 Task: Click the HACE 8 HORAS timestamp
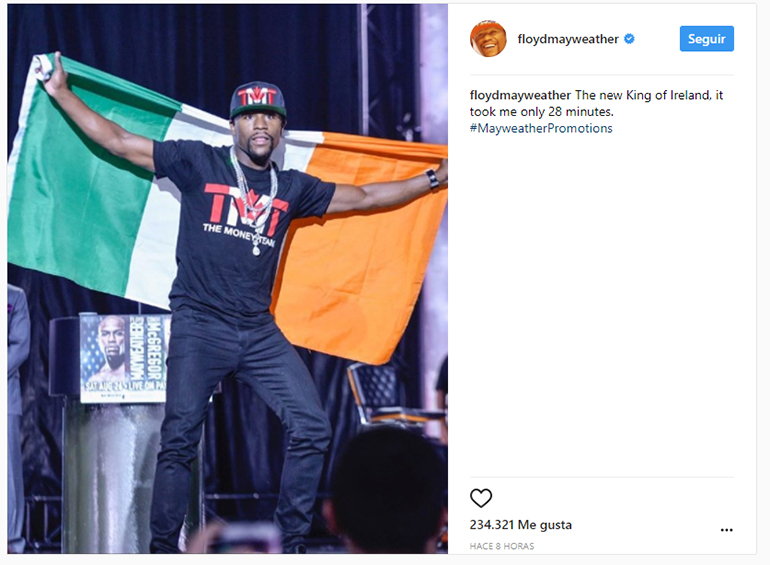pyautogui.click(x=502, y=546)
